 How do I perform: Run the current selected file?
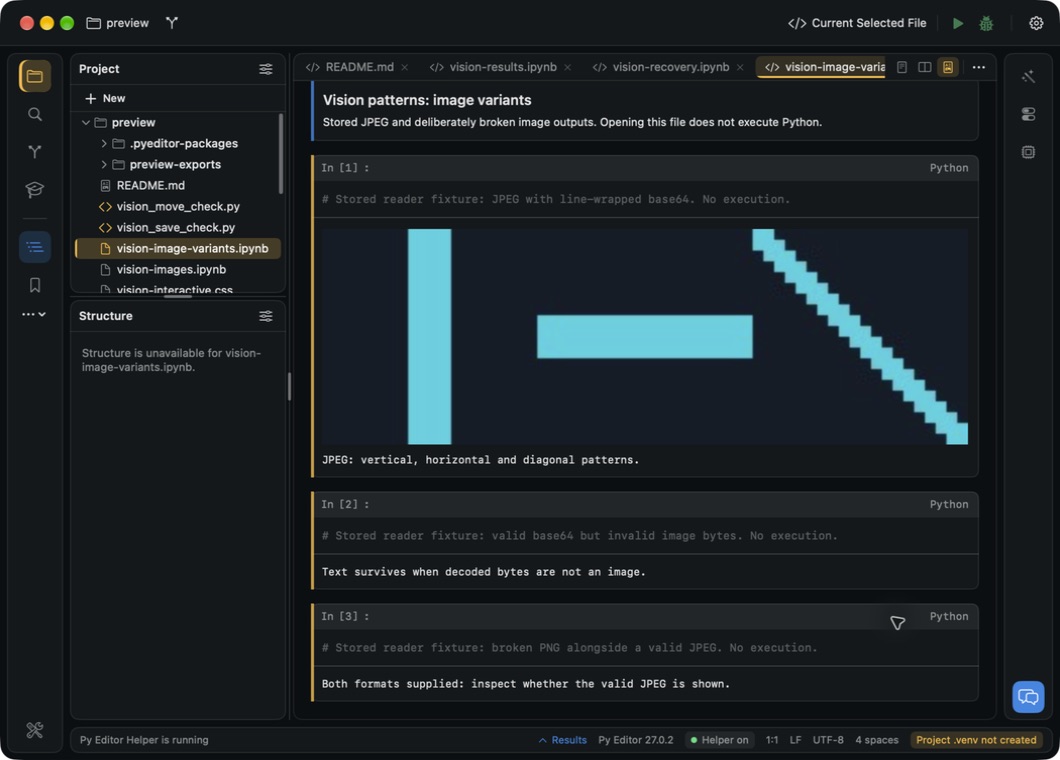click(958, 23)
